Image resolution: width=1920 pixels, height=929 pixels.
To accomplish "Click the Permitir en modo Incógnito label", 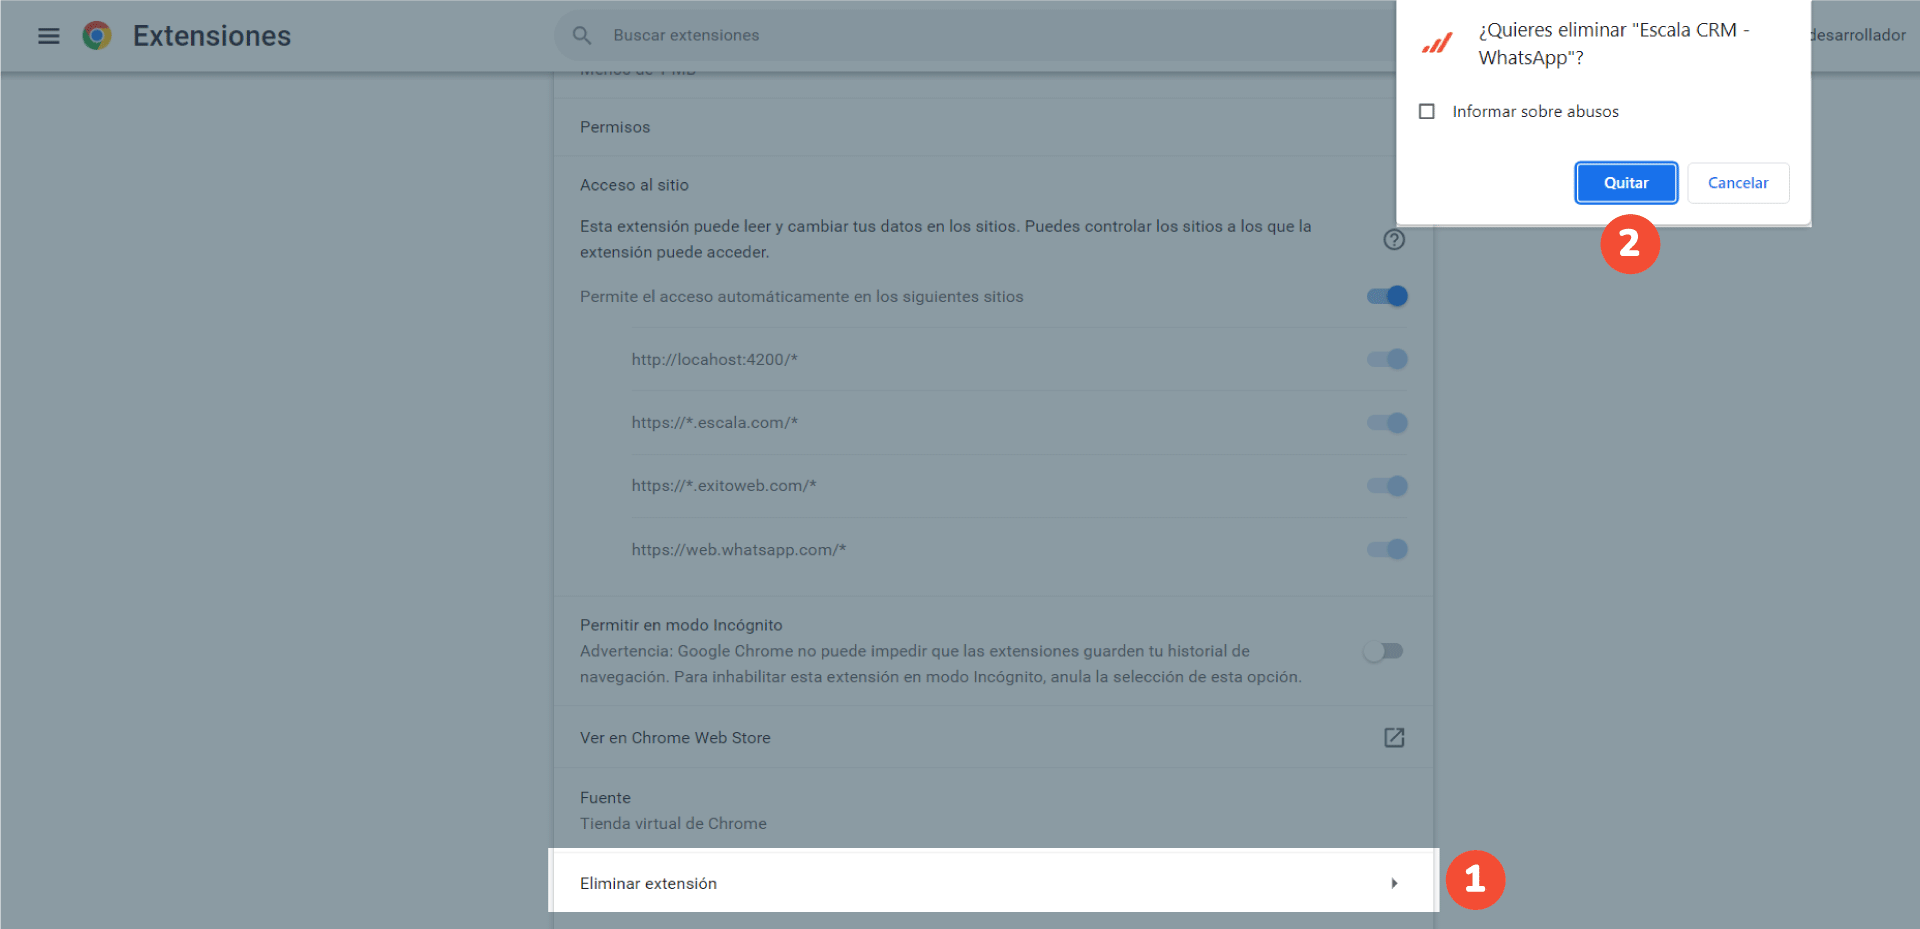I will click(x=681, y=625).
